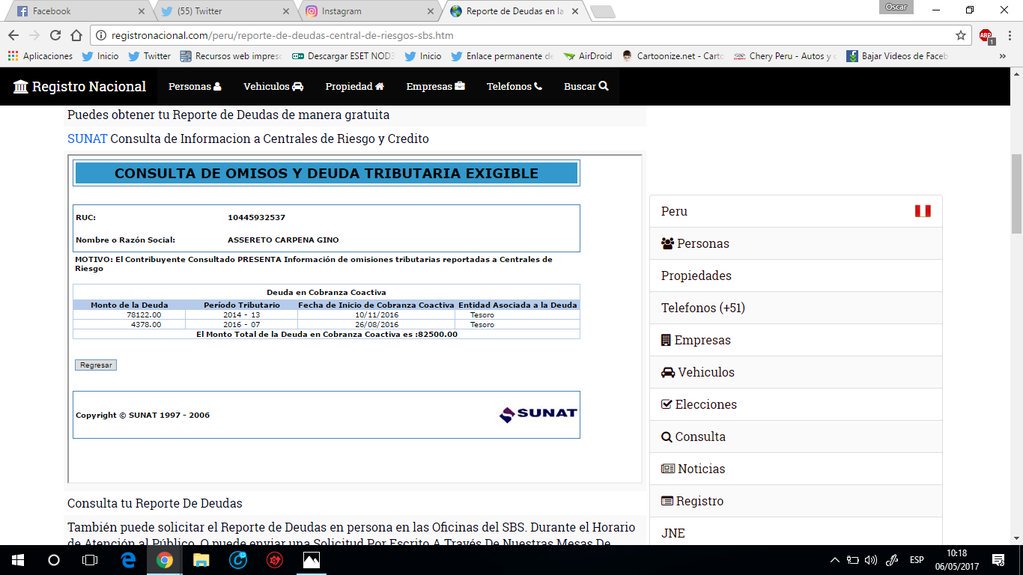Screen dimensions: 1023x575
Task: Open Empresas in the sidebar
Action: (796, 340)
